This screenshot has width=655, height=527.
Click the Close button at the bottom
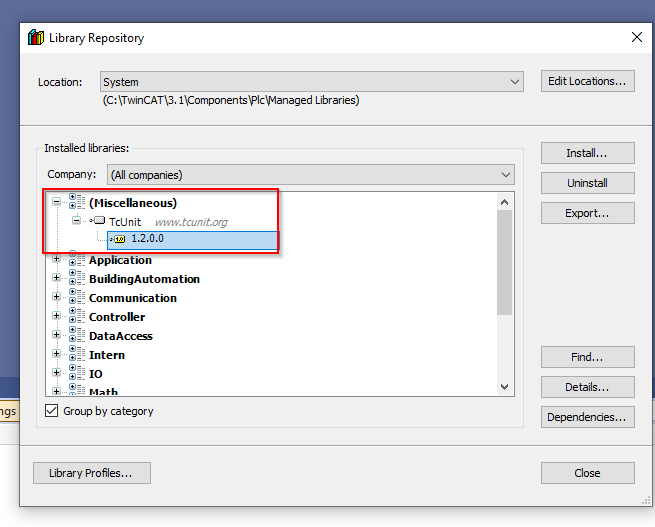[588, 473]
